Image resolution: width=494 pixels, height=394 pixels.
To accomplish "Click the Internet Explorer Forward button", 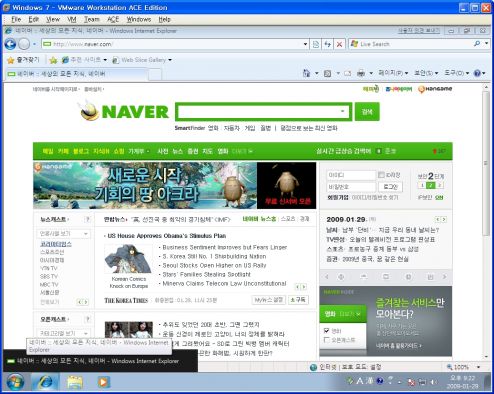I will (24, 44).
